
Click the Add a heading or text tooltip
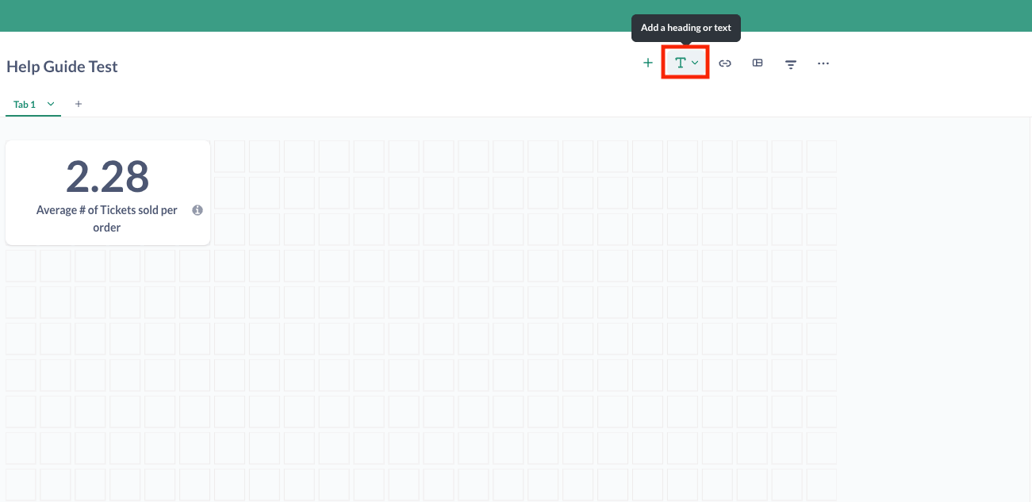(685, 28)
